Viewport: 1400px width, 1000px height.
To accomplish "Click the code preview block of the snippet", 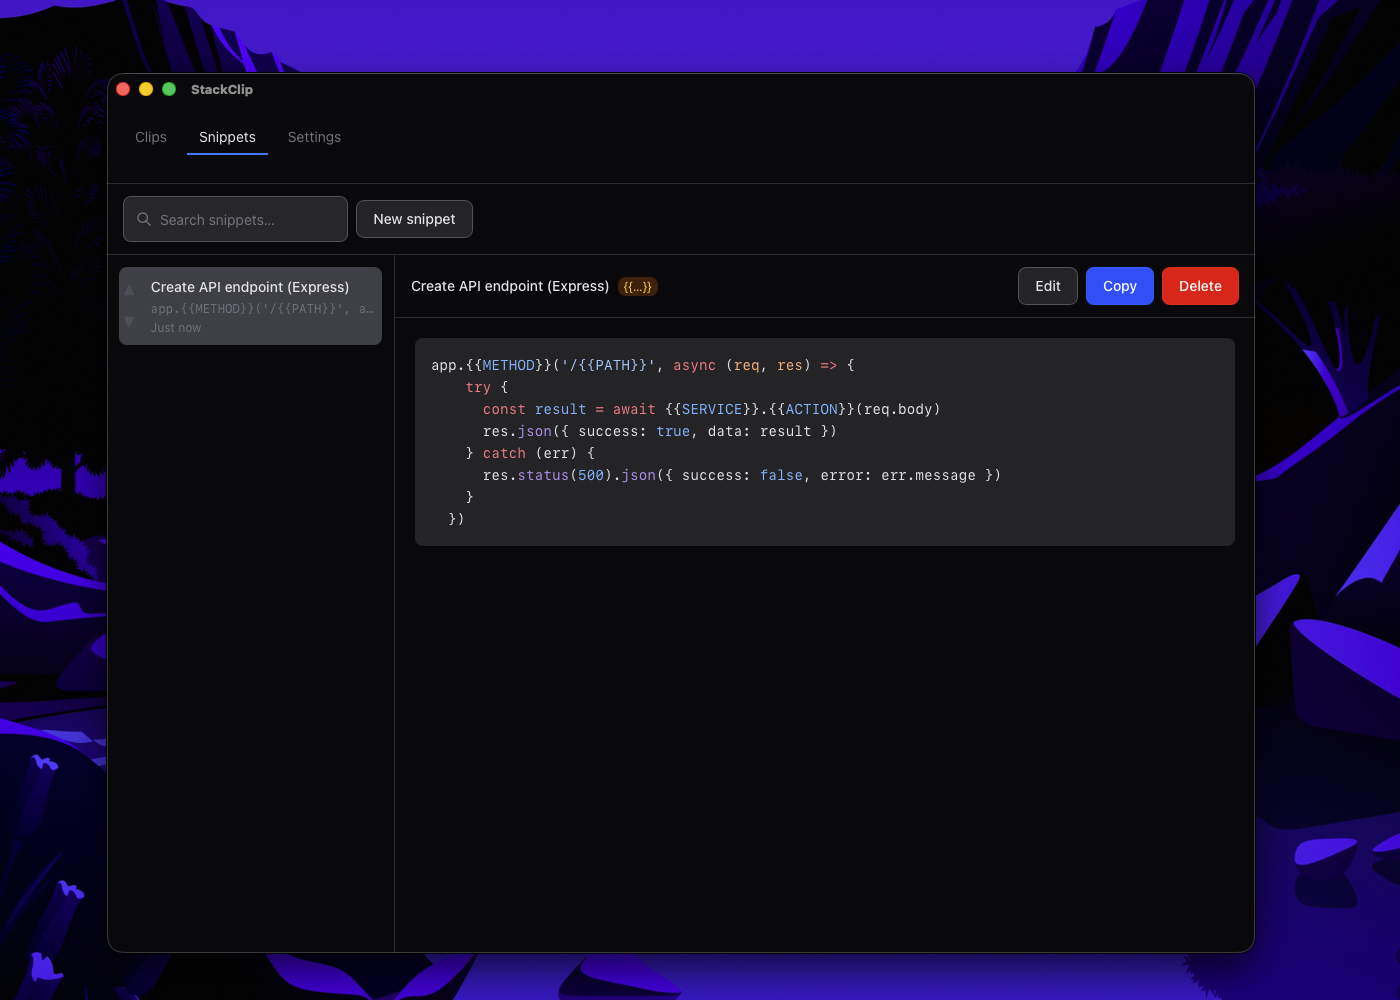I will pyautogui.click(x=825, y=441).
